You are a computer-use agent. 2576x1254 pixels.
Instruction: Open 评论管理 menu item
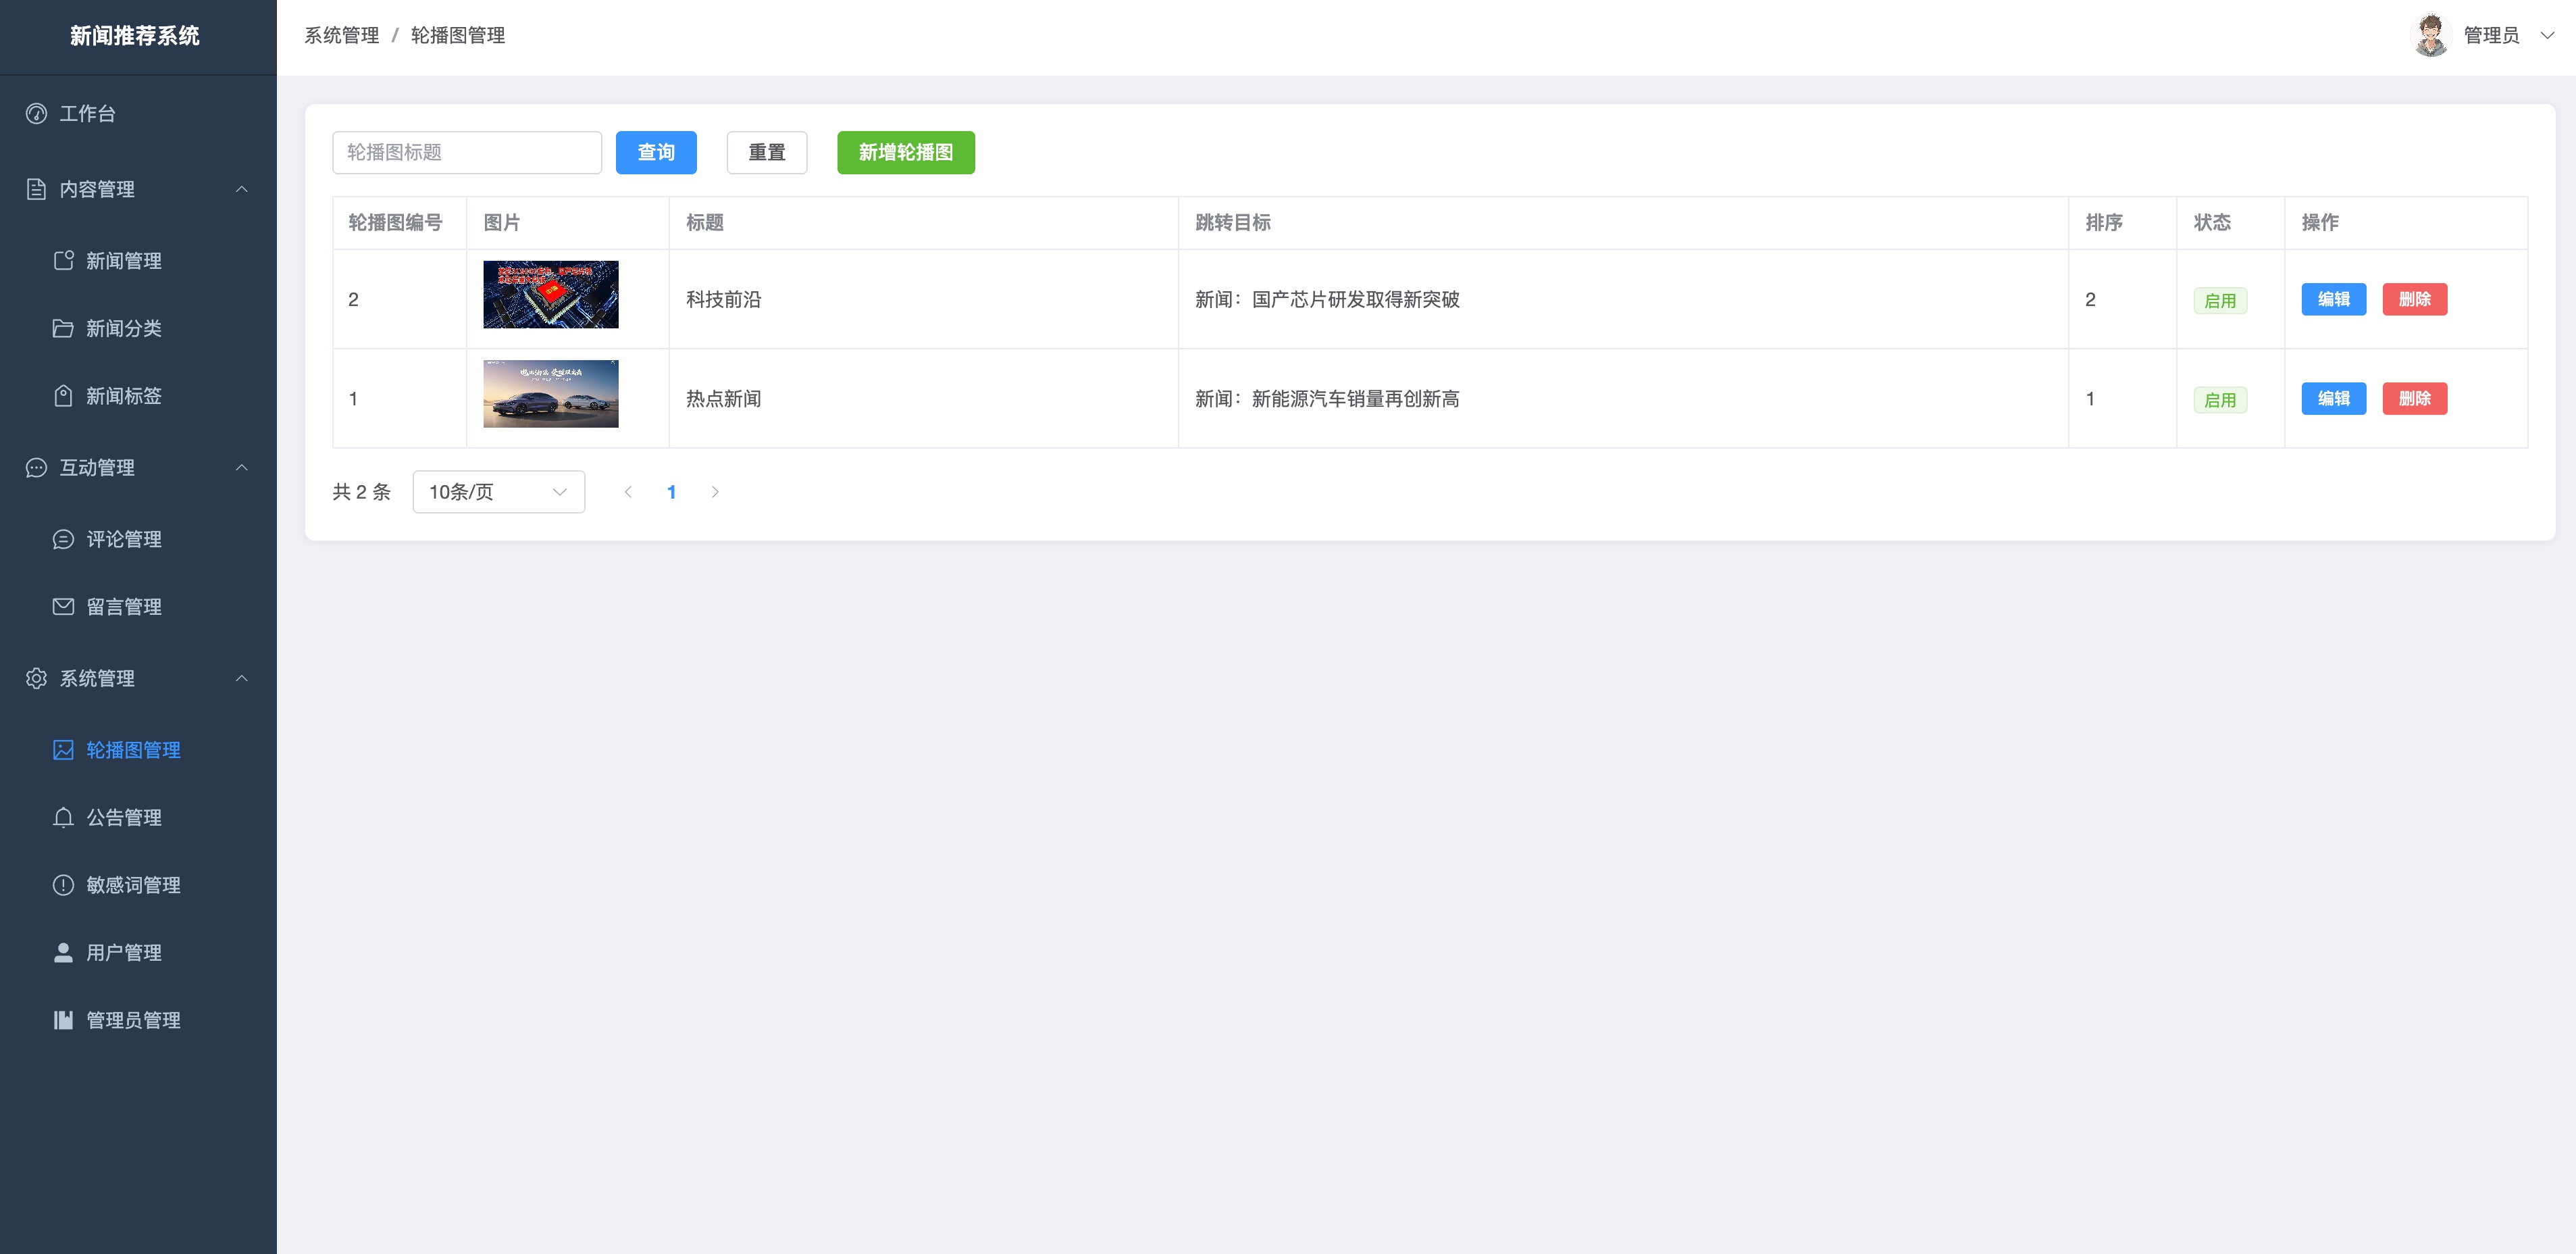(x=138, y=539)
